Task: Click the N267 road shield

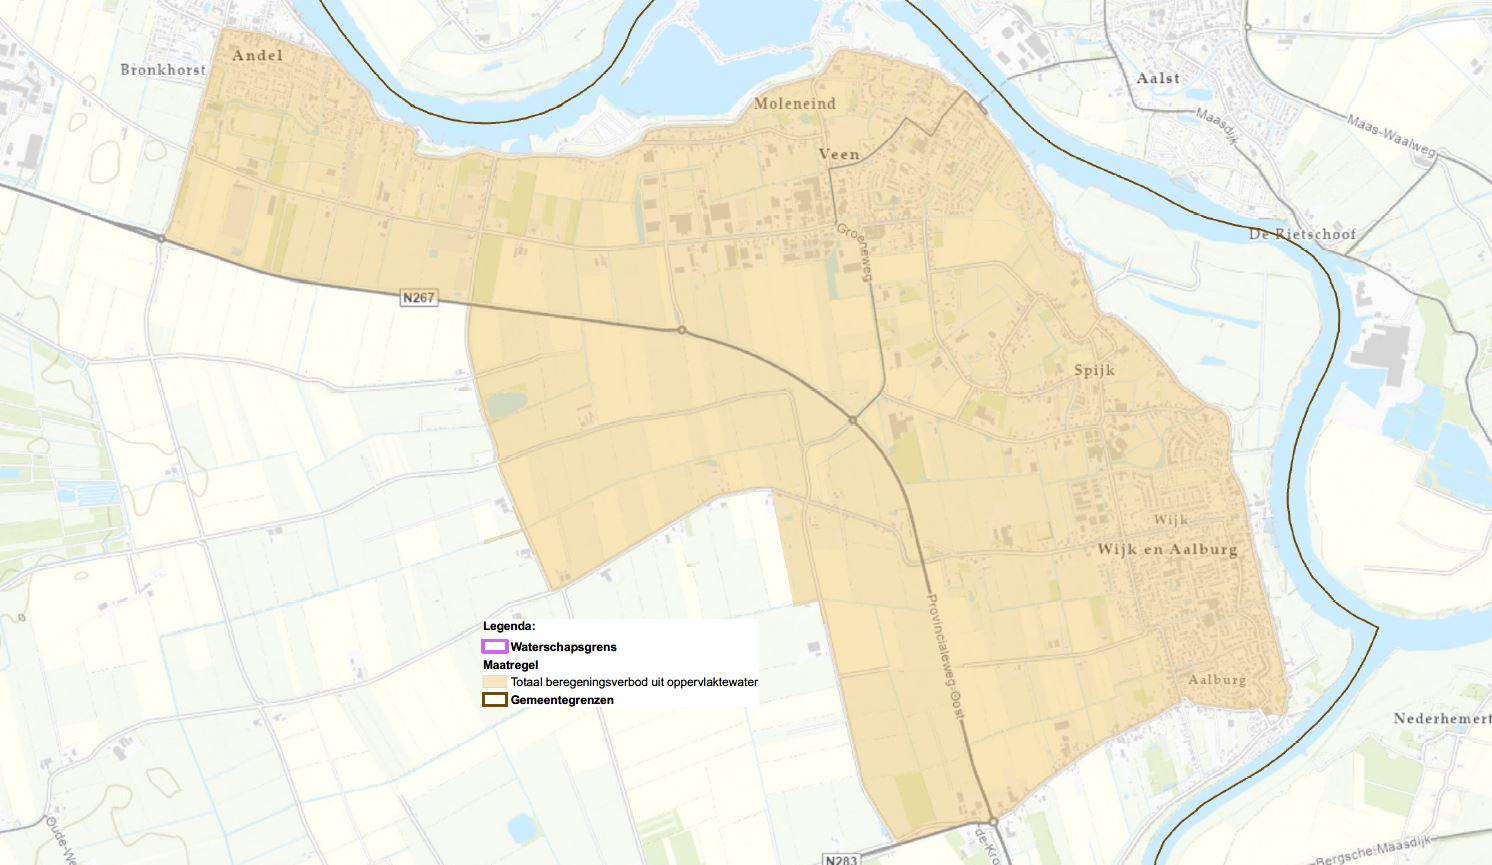Action: (x=419, y=297)
